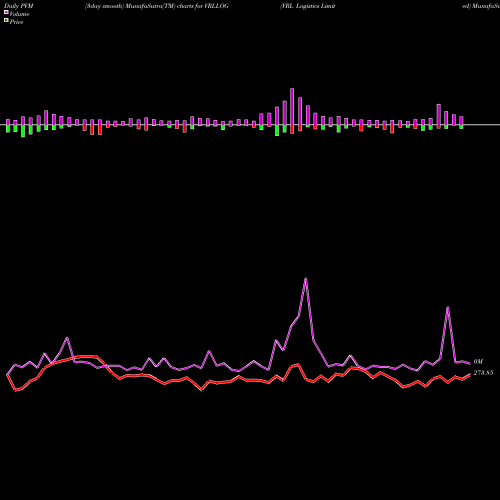500x500 pixels.
Task: Click the highest peak of the volume line
Action: (306, 279)
